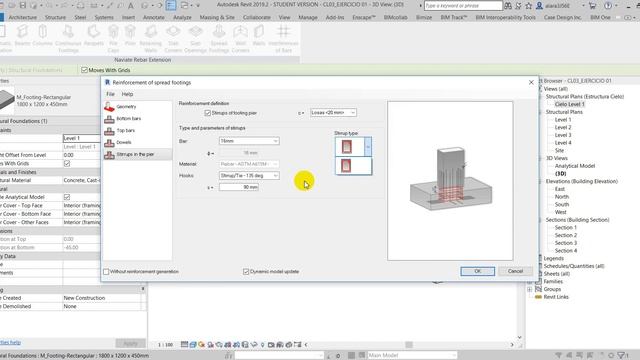Click the favorites star icon in title bar
The height and width of the screenshot is (360, 640).
529,6
